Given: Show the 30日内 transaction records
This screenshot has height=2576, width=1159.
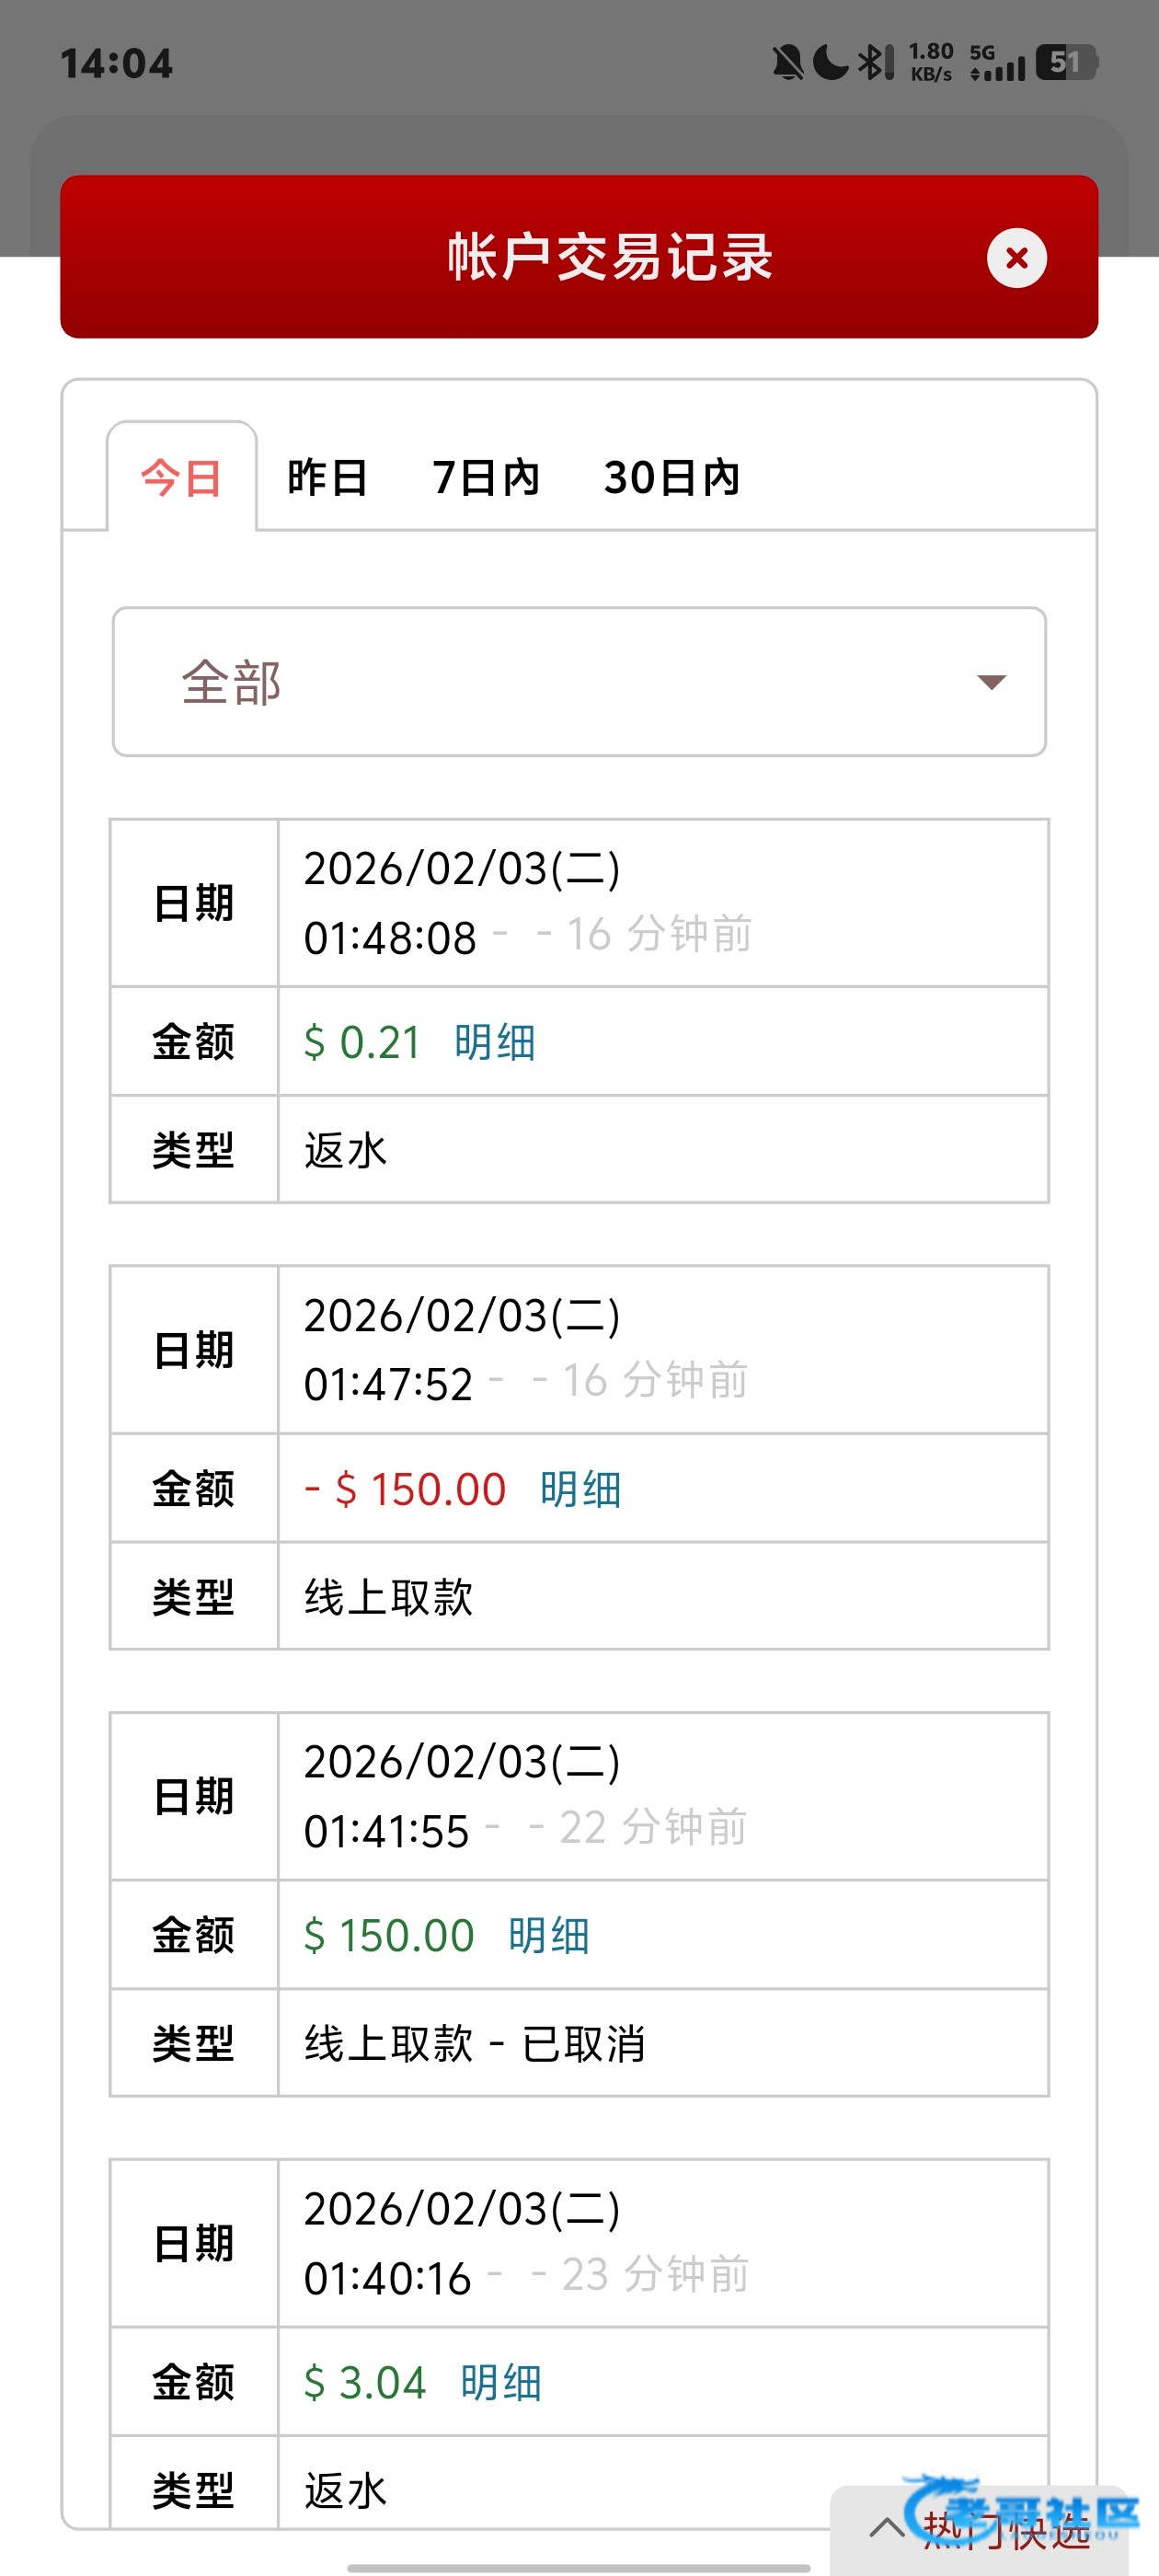Looking at the screenshot, I should point(671,478).
